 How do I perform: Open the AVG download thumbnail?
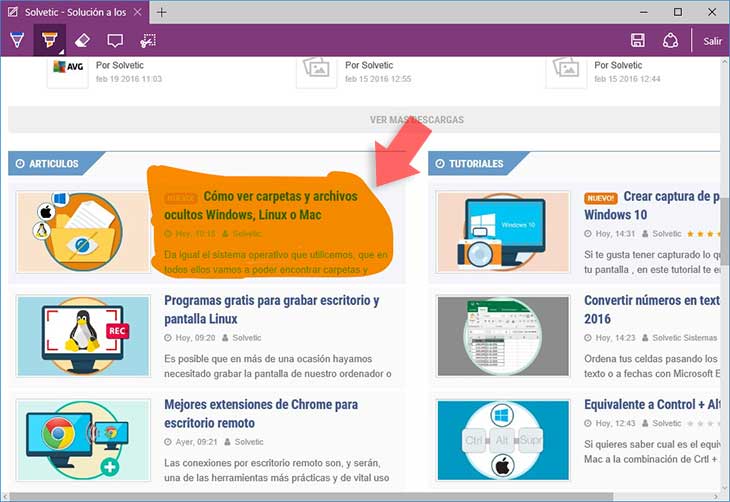coord(68,72)
